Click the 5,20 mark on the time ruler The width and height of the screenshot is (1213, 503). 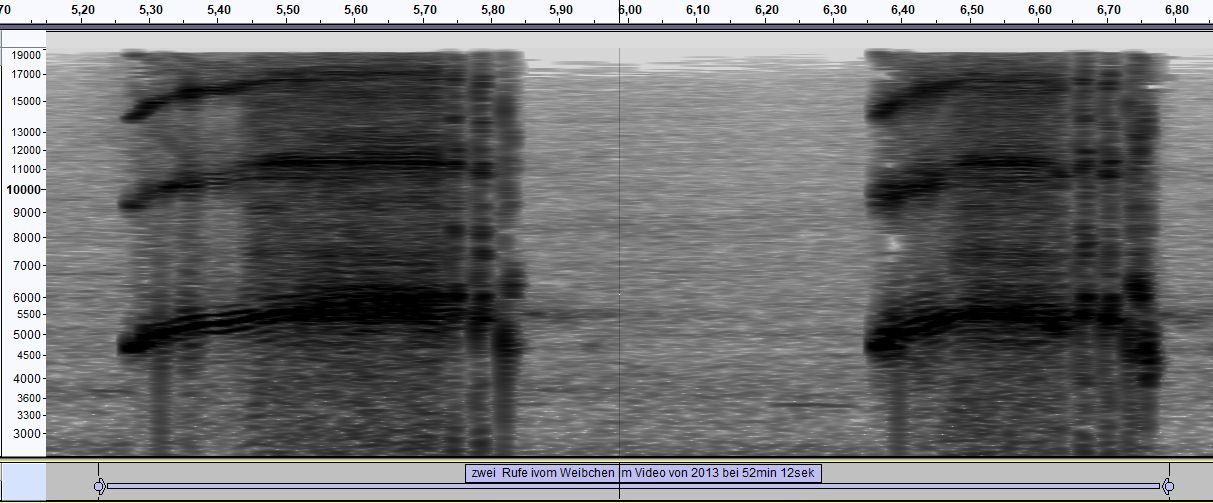82,10
